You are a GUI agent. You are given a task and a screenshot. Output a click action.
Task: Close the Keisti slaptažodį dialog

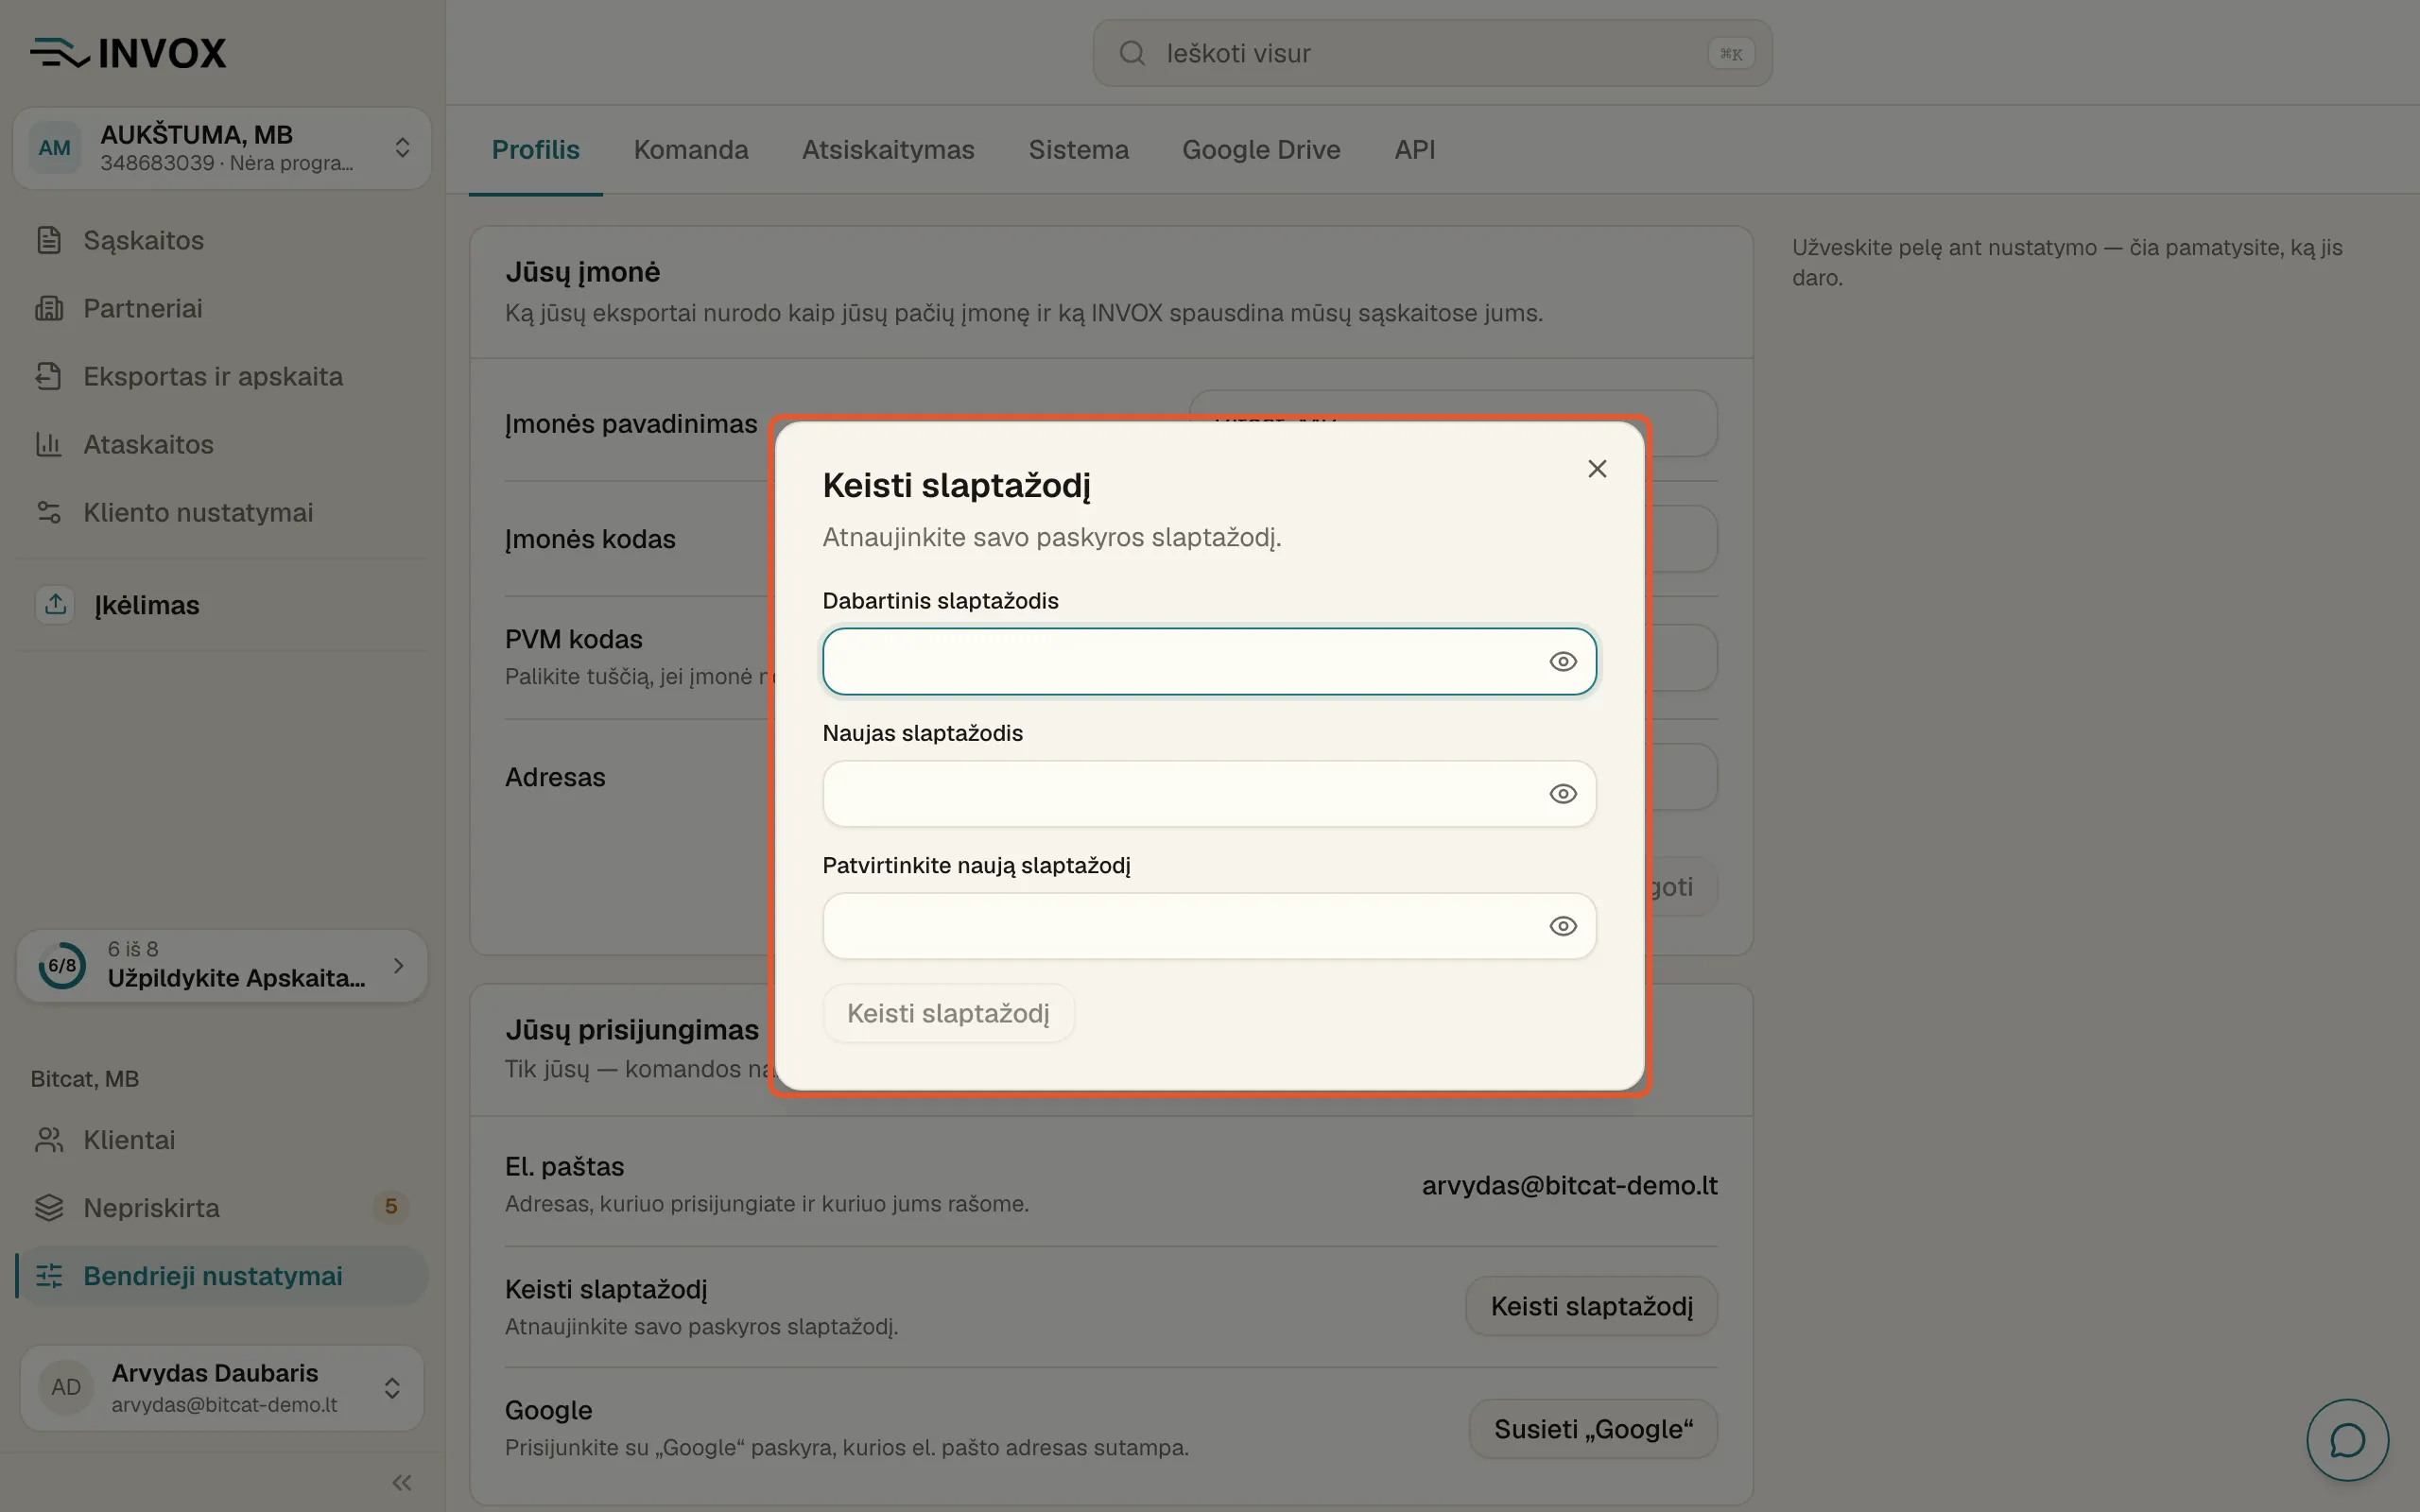point(1597,469)
